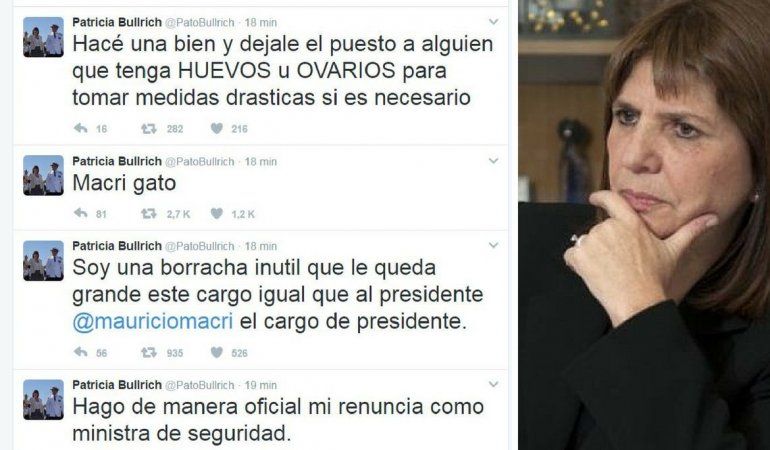Retweet the 'Macri gato' tweet
Image resolution: width=770 pixels, height=450 pixels.
pyautogui.click(x=149, y=214)
